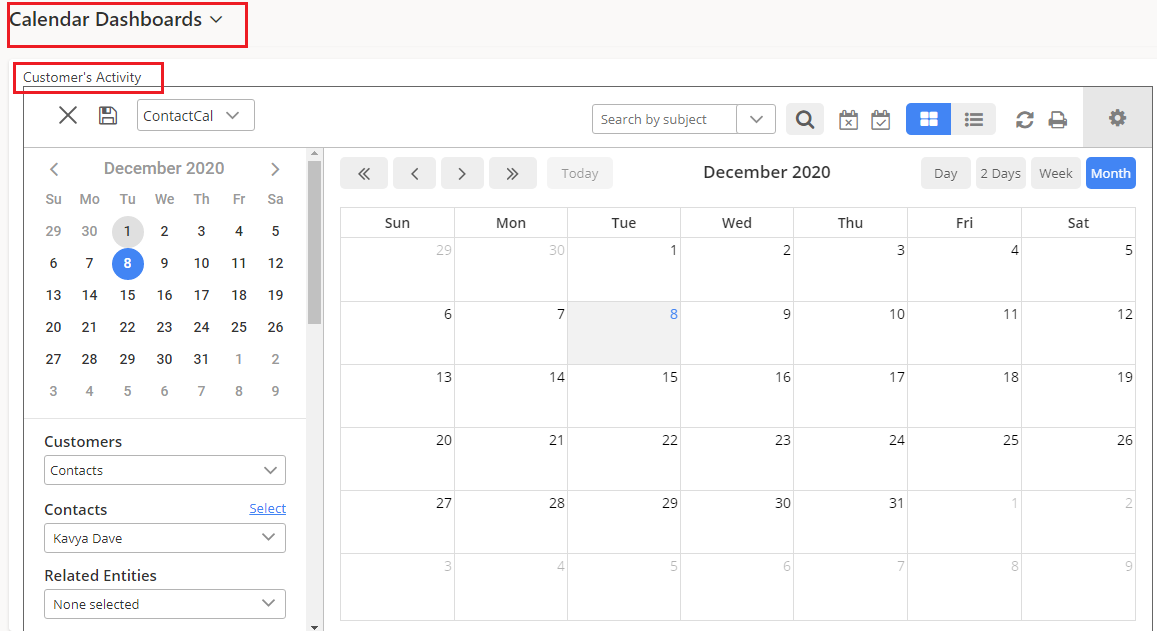
Task: Jump forward with double-right arrow button
Action: (512, 173)
